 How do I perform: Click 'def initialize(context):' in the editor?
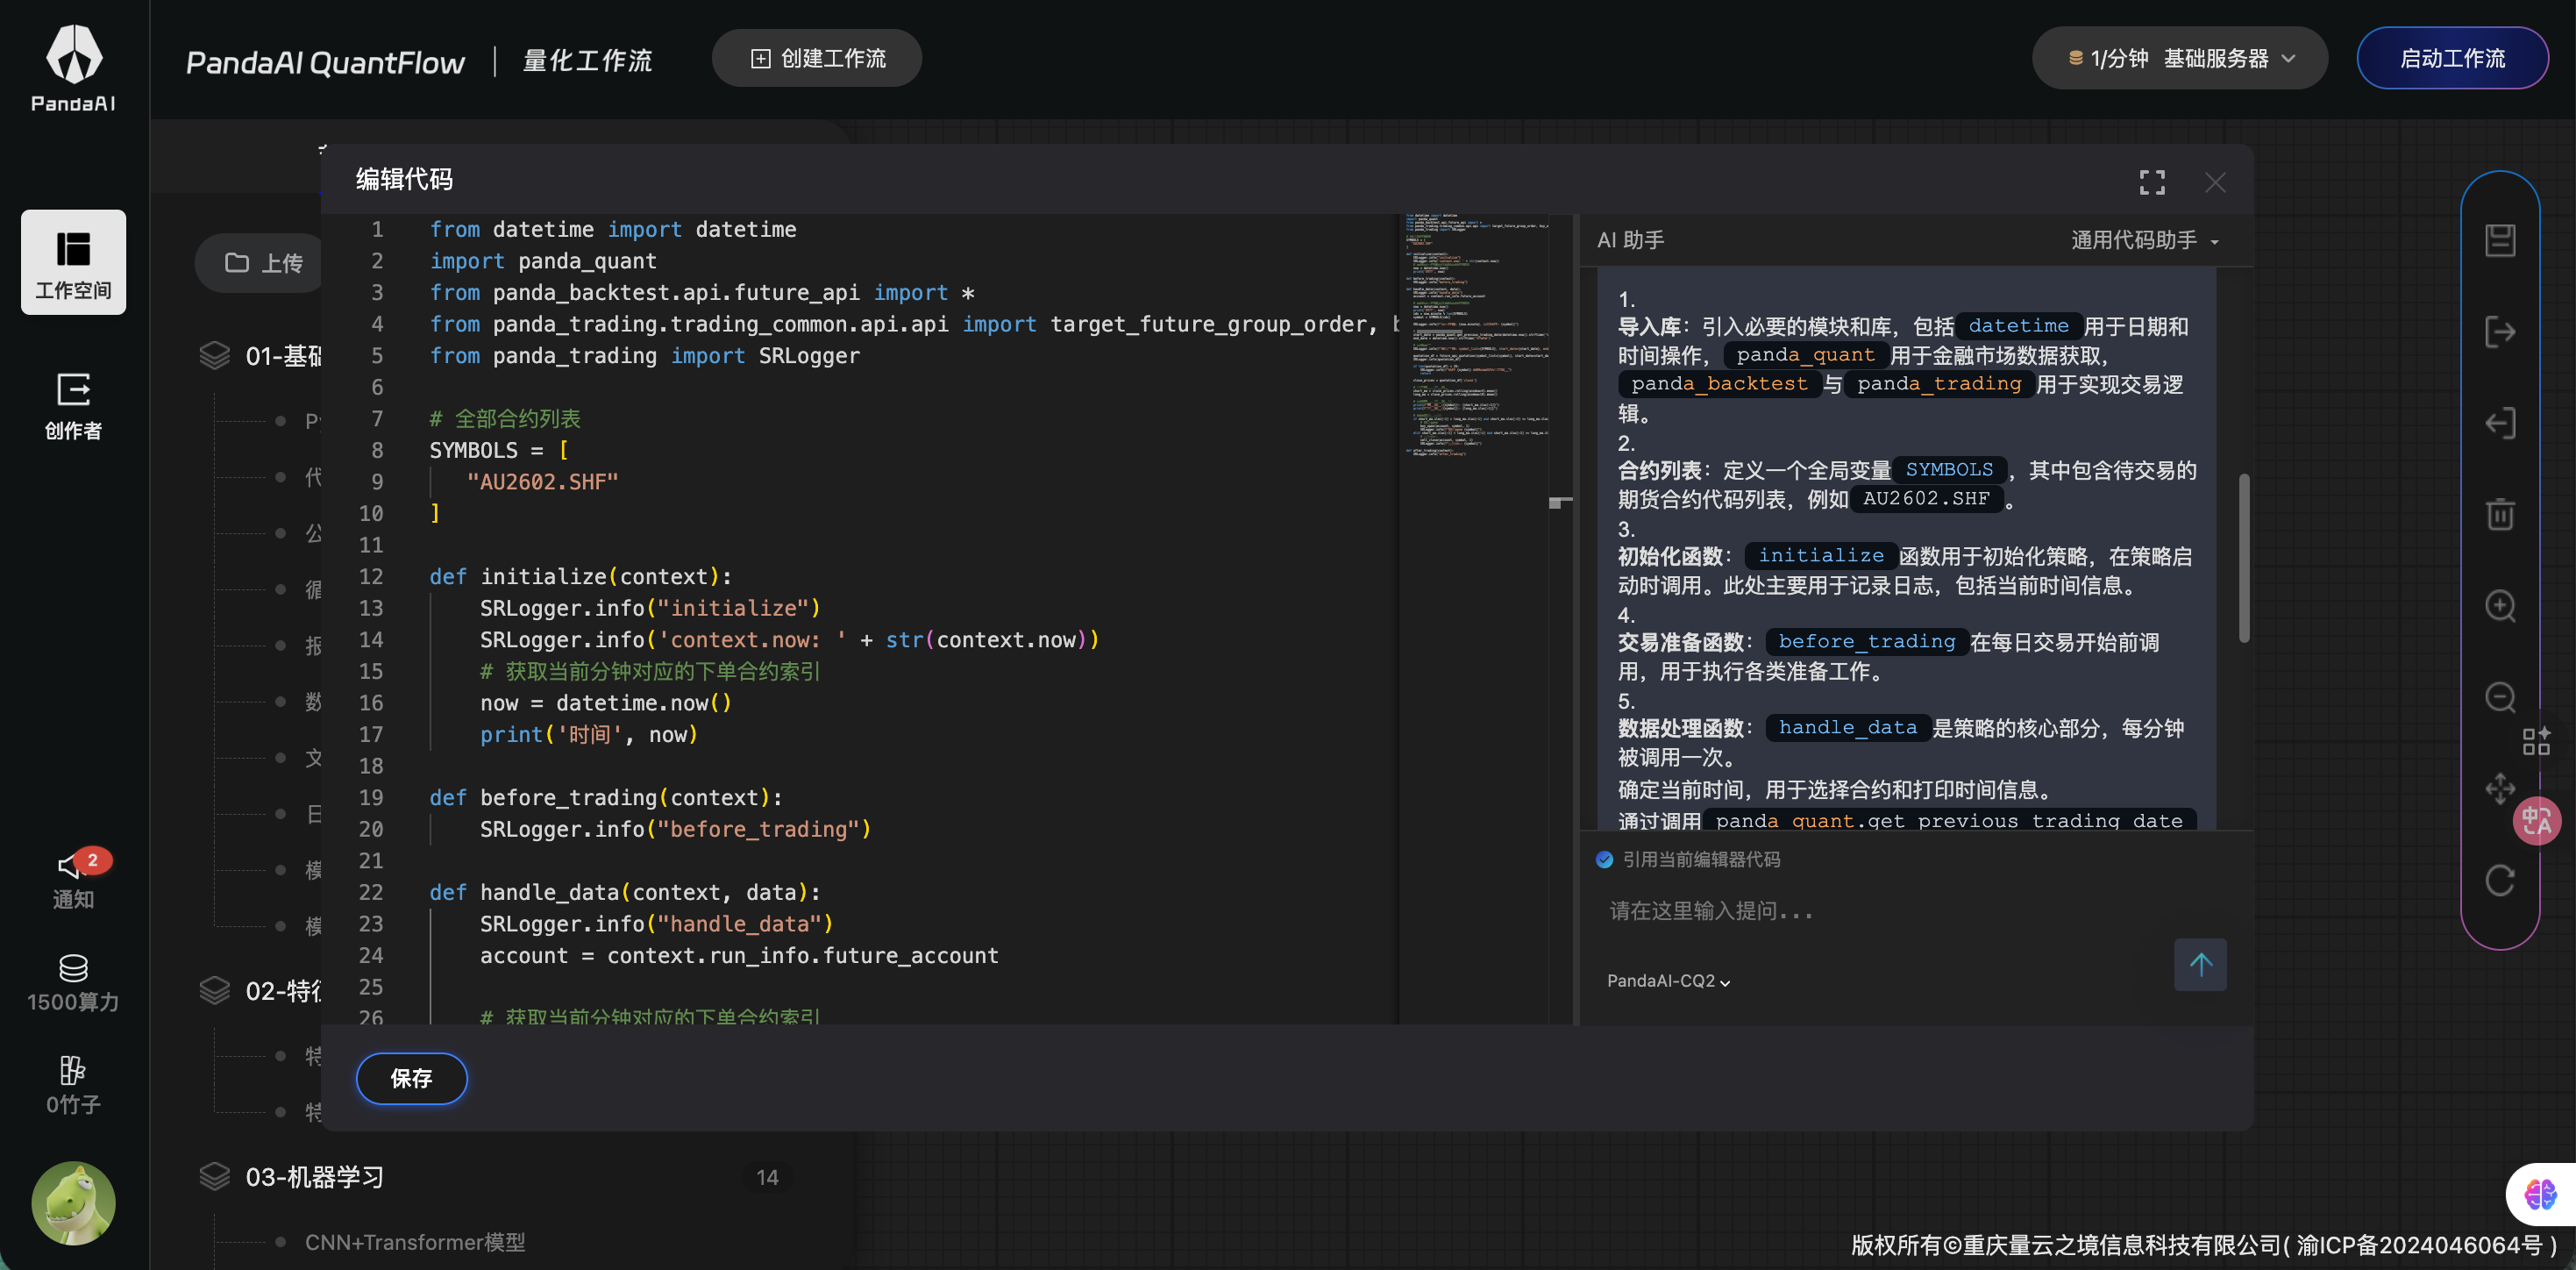[x=581, y=576]
